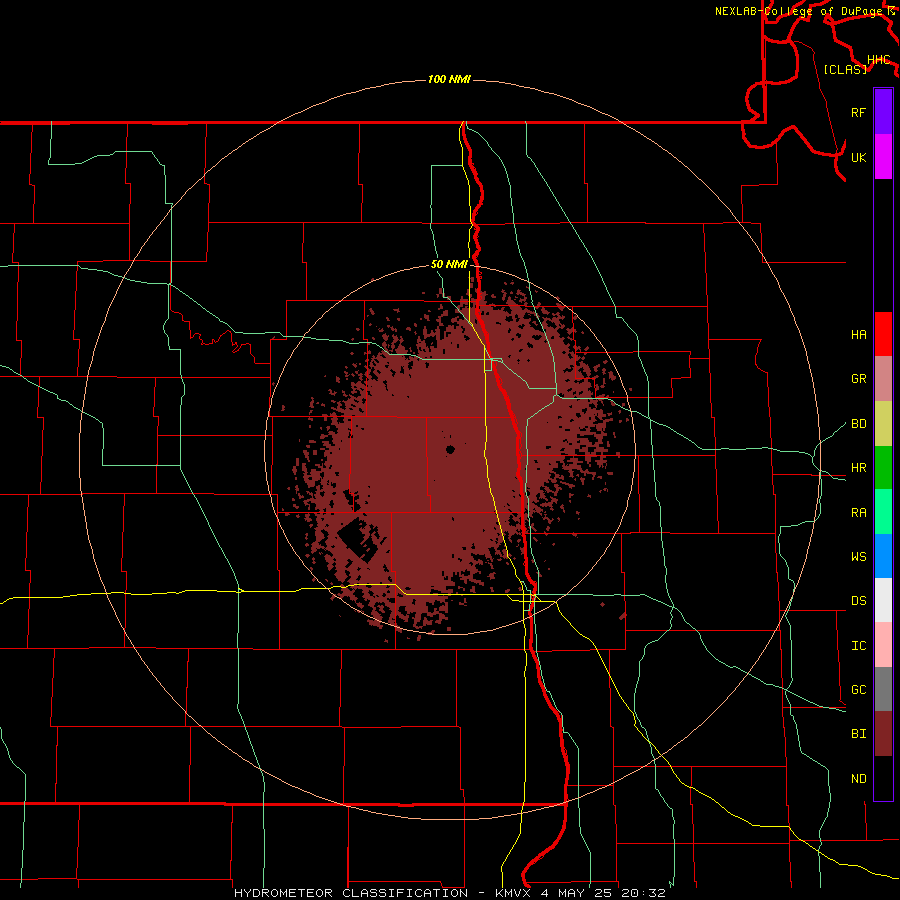Click the IC light pink legend swatch
This screenshot has width=900, height=900.
click(883, 645)
